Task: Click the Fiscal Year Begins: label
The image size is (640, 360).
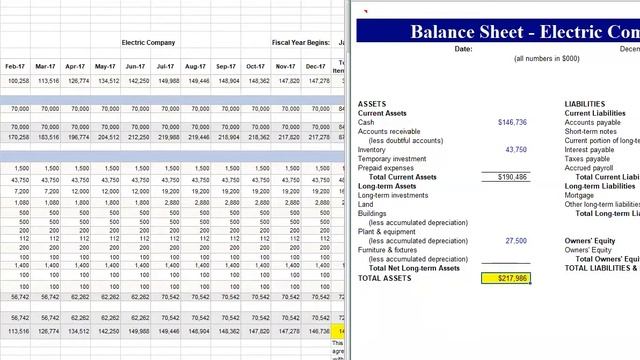Action: (x=301, y=43)
